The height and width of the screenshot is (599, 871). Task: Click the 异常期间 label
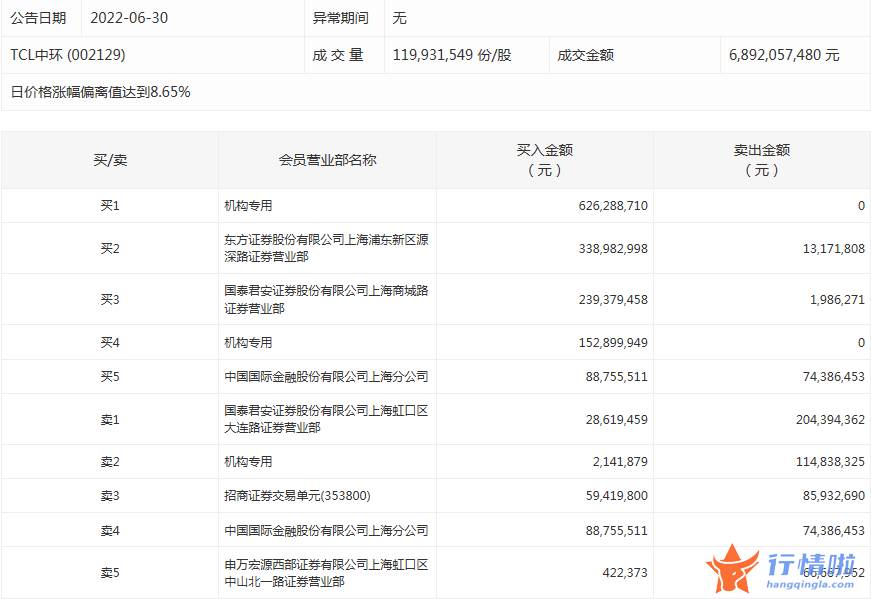pyautogui.click(x=341, y=18)
